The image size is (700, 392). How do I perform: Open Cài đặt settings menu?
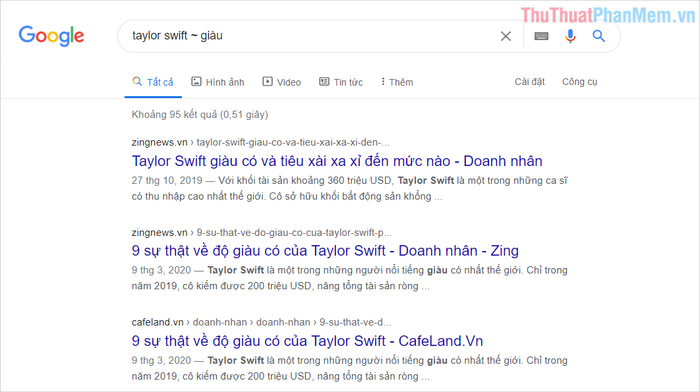[529, 82]
